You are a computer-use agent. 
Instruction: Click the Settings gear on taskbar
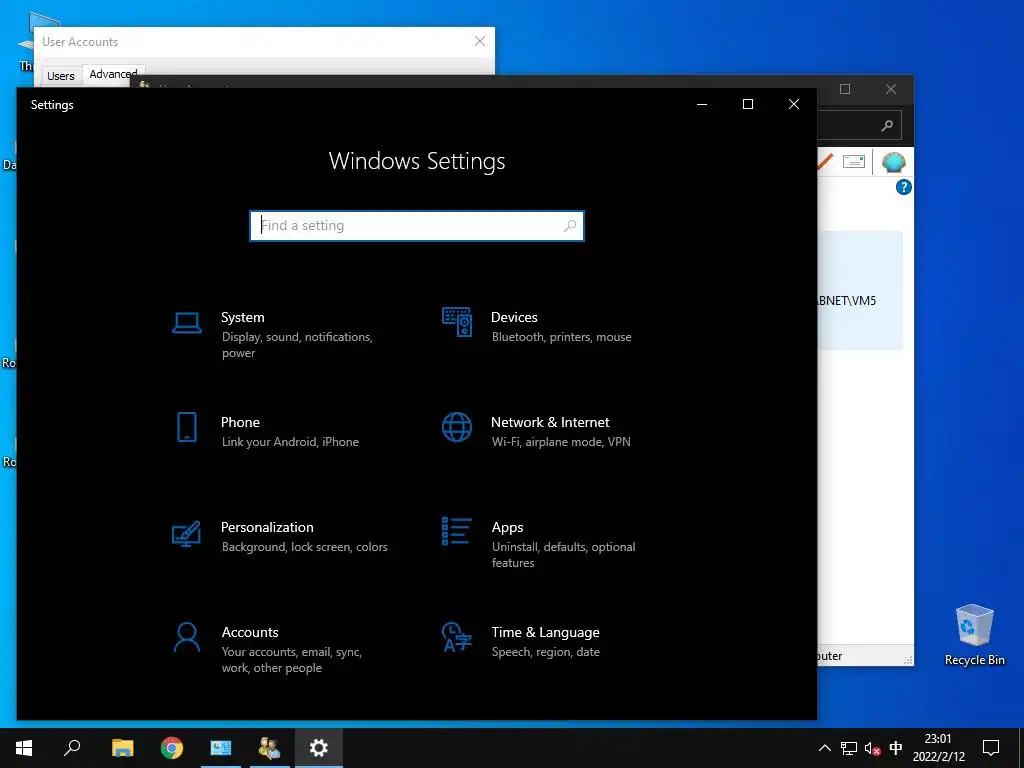pos(319,748)
